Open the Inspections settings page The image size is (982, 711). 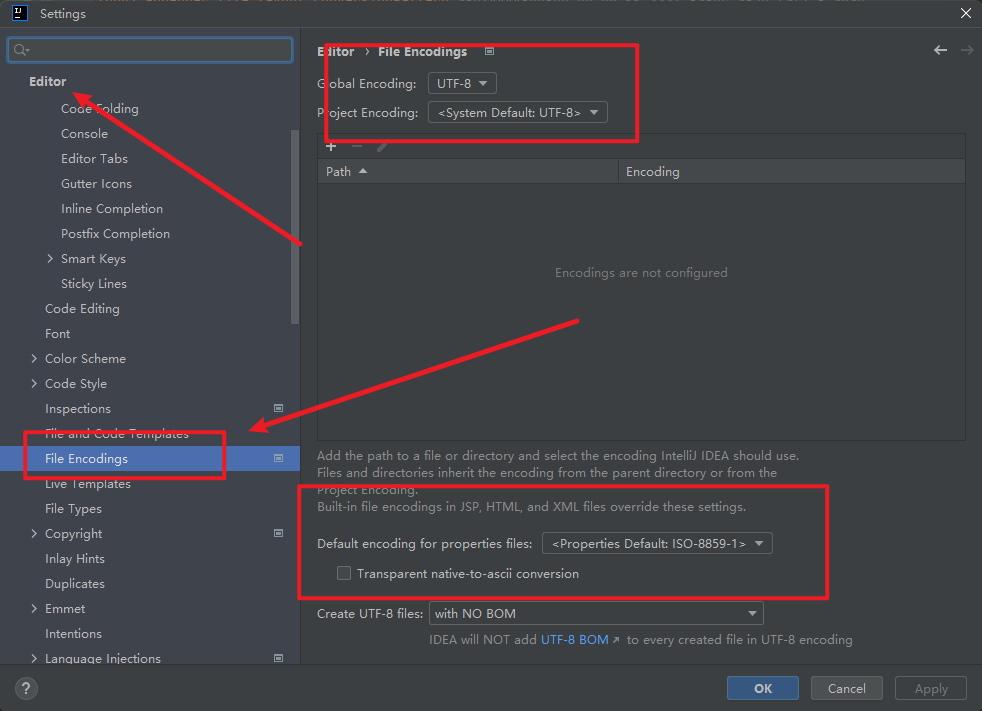(x=78, y=408)
